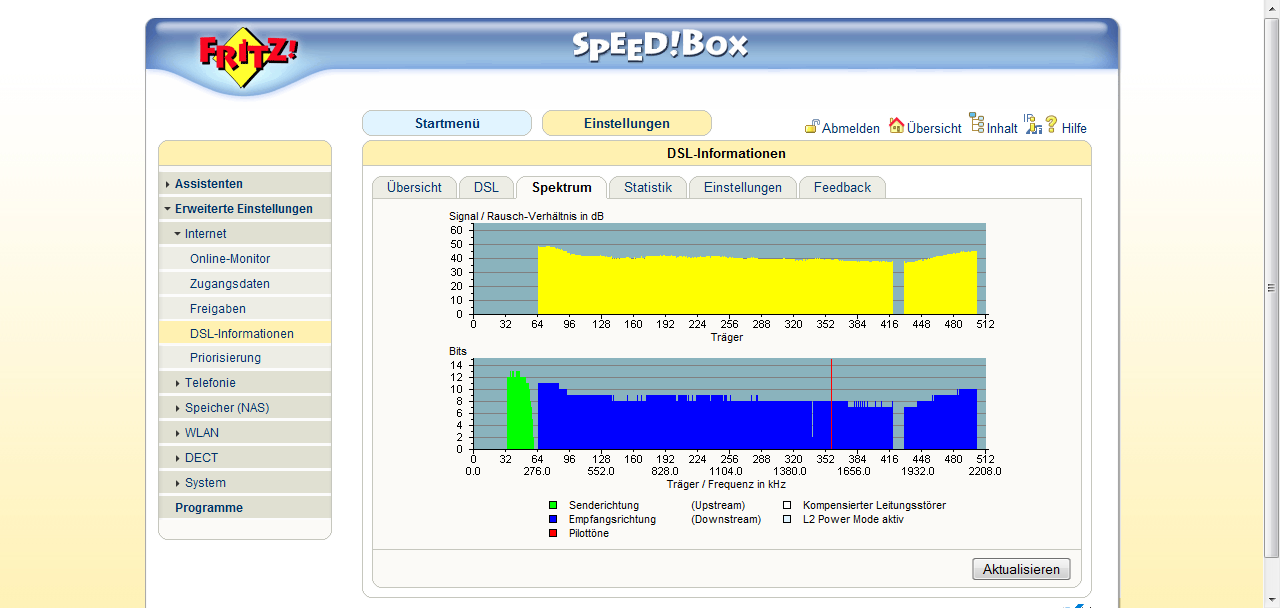
Task: Collapse the Erweiterte Einstellungen section
Action: click(243, 209)
